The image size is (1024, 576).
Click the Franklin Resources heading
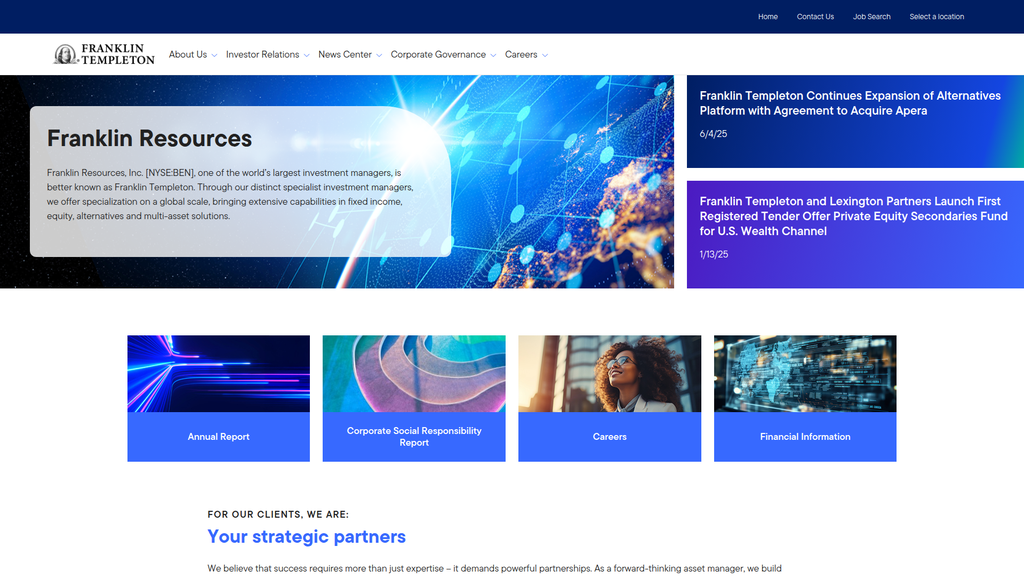[x=150, y=138]
